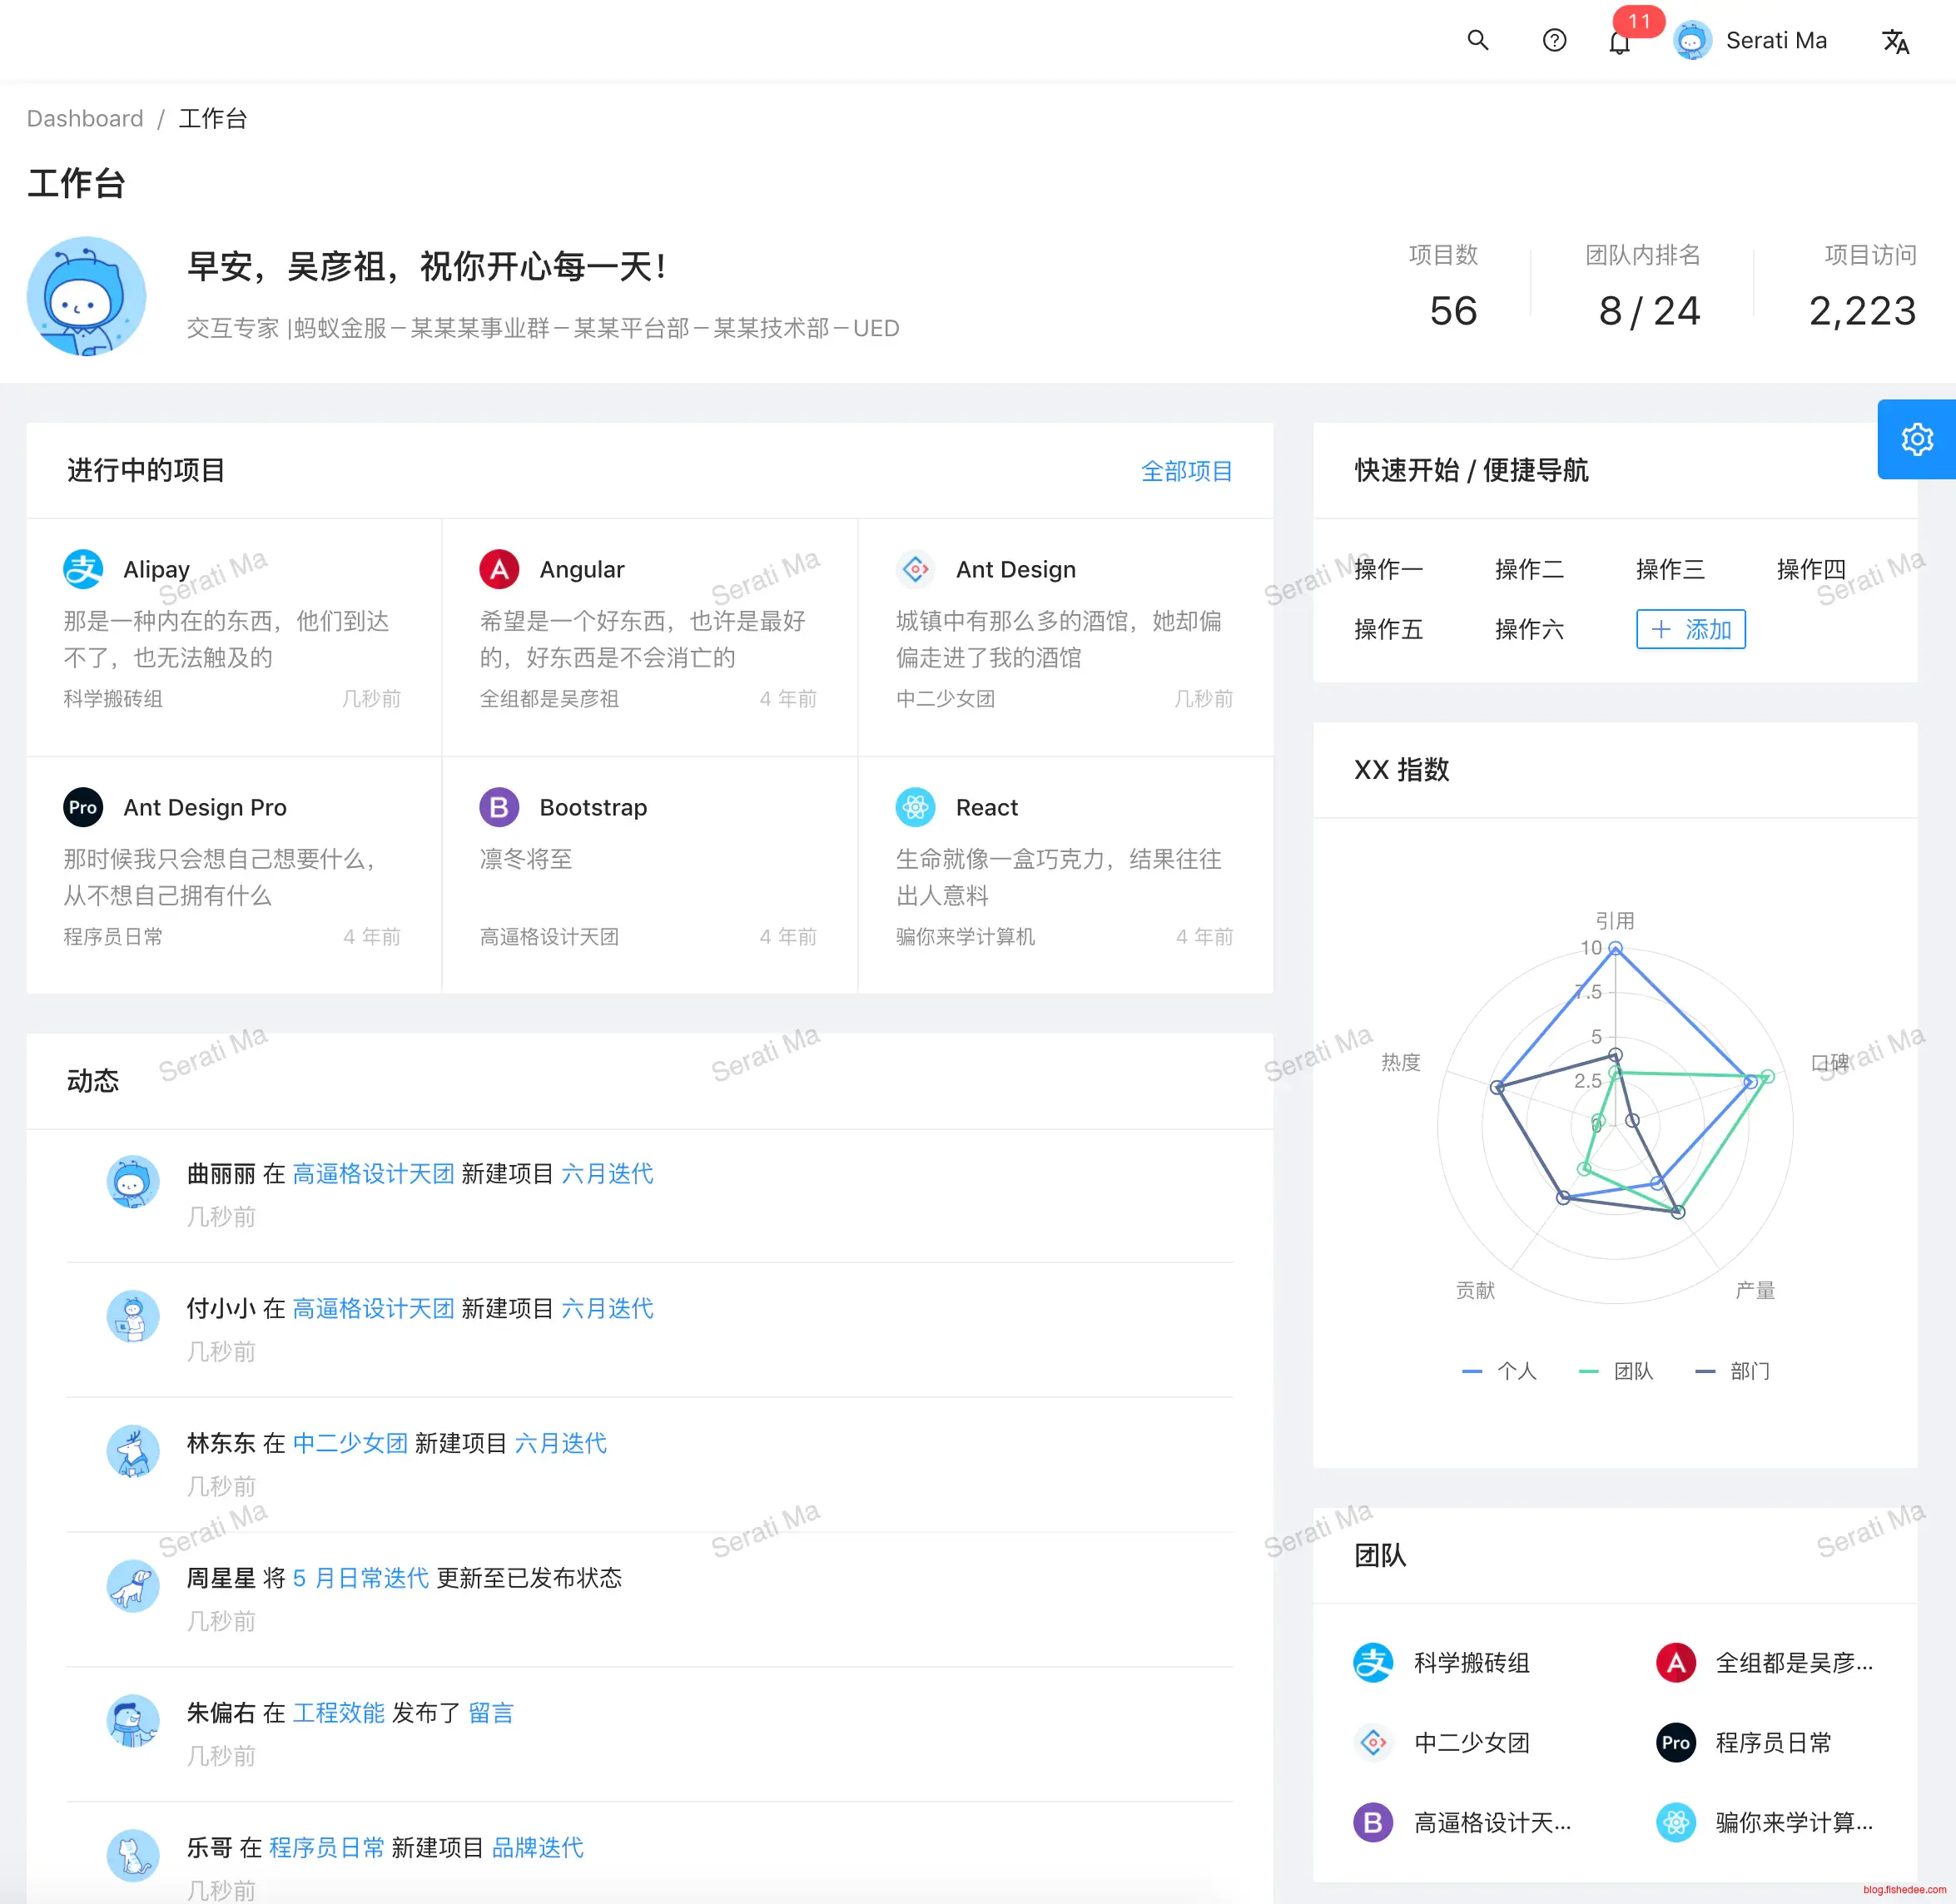1956x1904 pixels.
Task: Click the 添加 add button
Action: click(x=1690, y=629)
